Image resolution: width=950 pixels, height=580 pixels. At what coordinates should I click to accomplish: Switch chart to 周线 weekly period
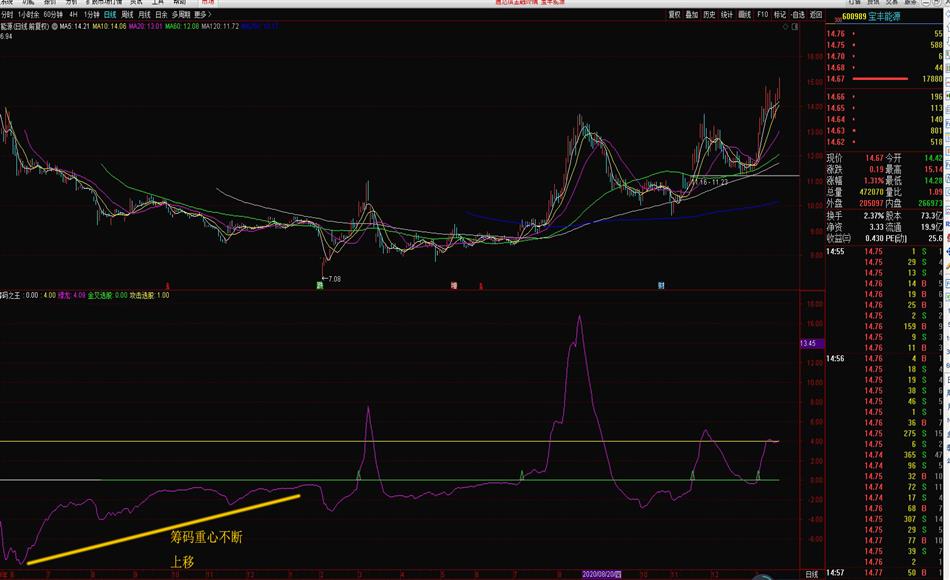tap(125, 15)
